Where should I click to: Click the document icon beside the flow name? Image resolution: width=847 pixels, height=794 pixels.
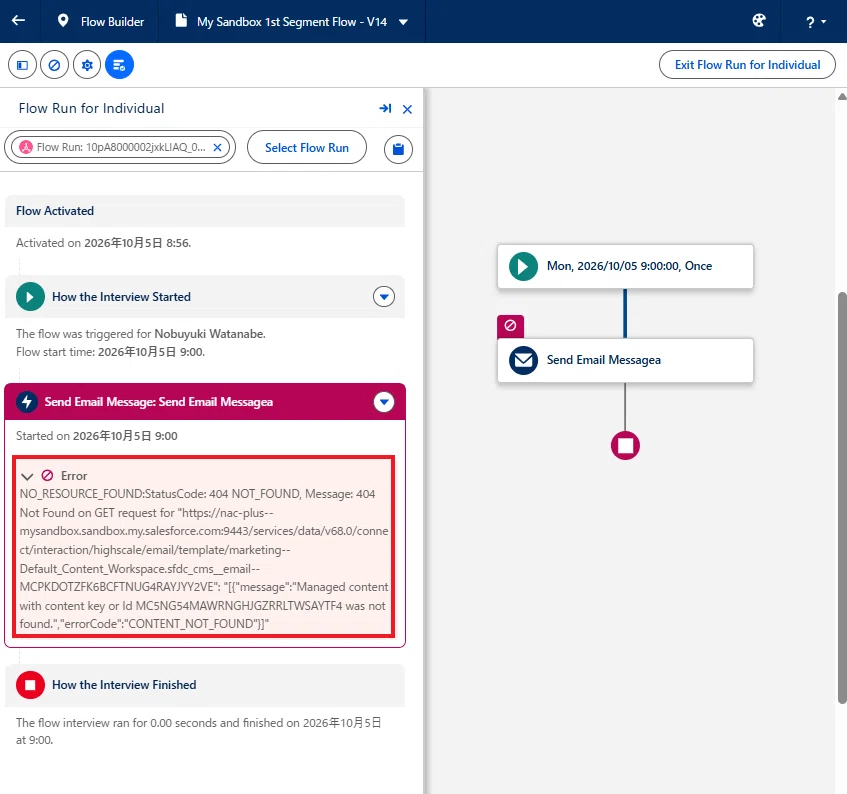point(182,21)
